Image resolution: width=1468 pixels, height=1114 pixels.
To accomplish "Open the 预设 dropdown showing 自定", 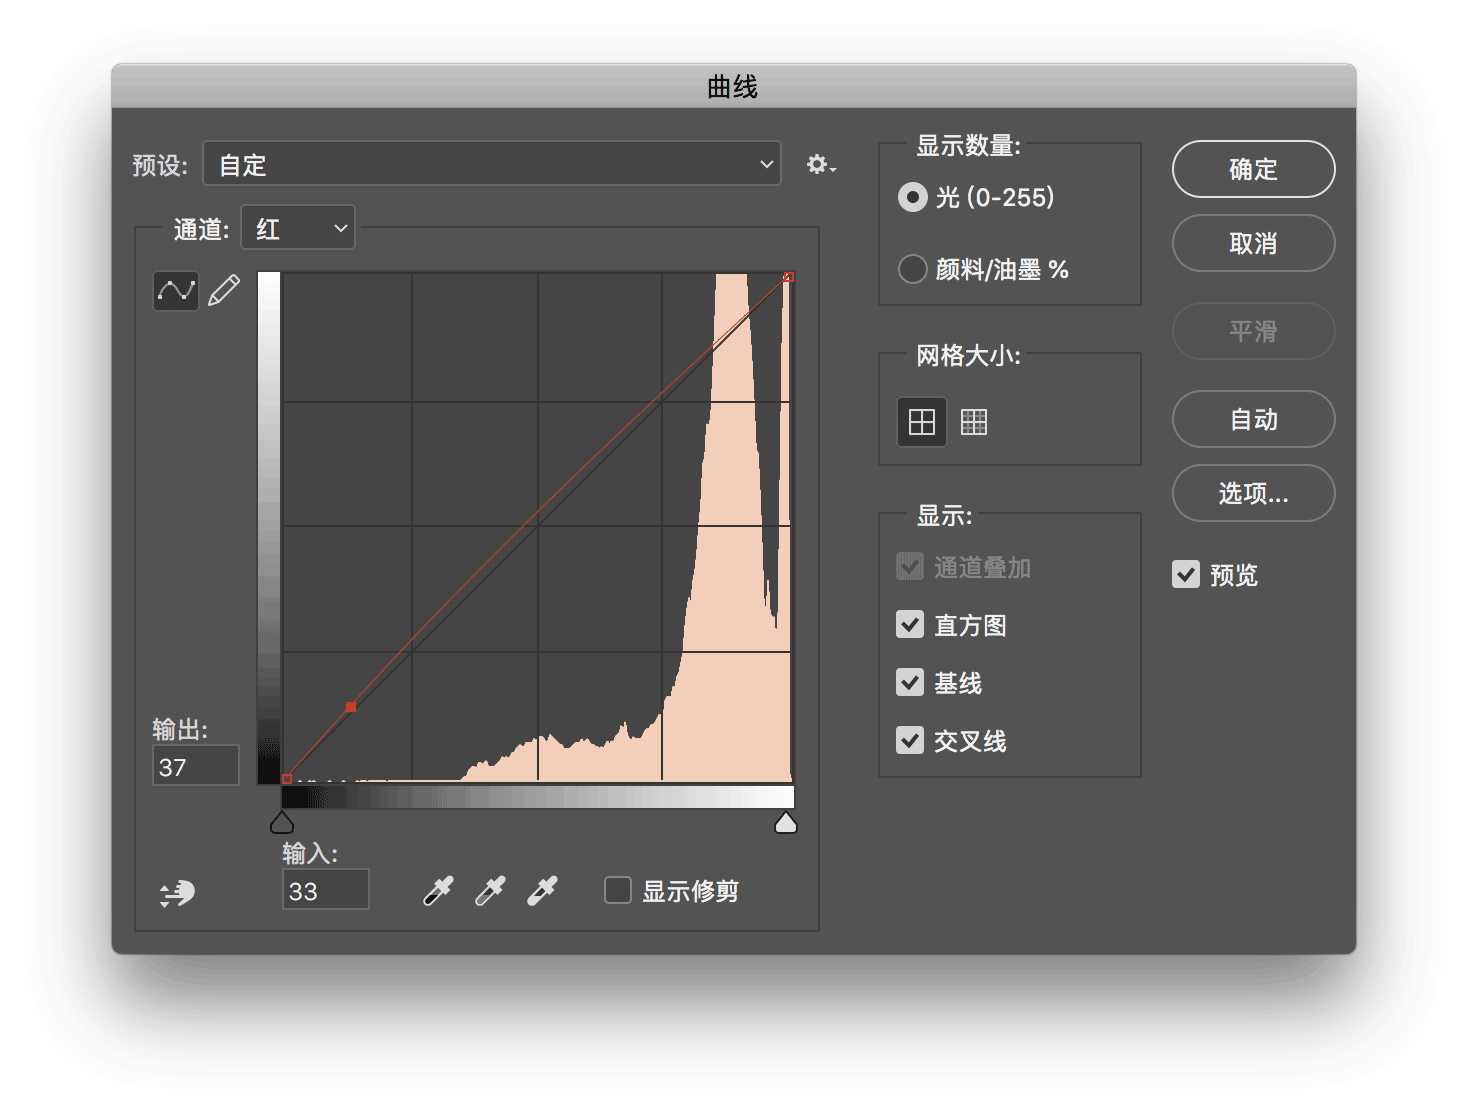I will pyautogui.click(x=492, y=164).
